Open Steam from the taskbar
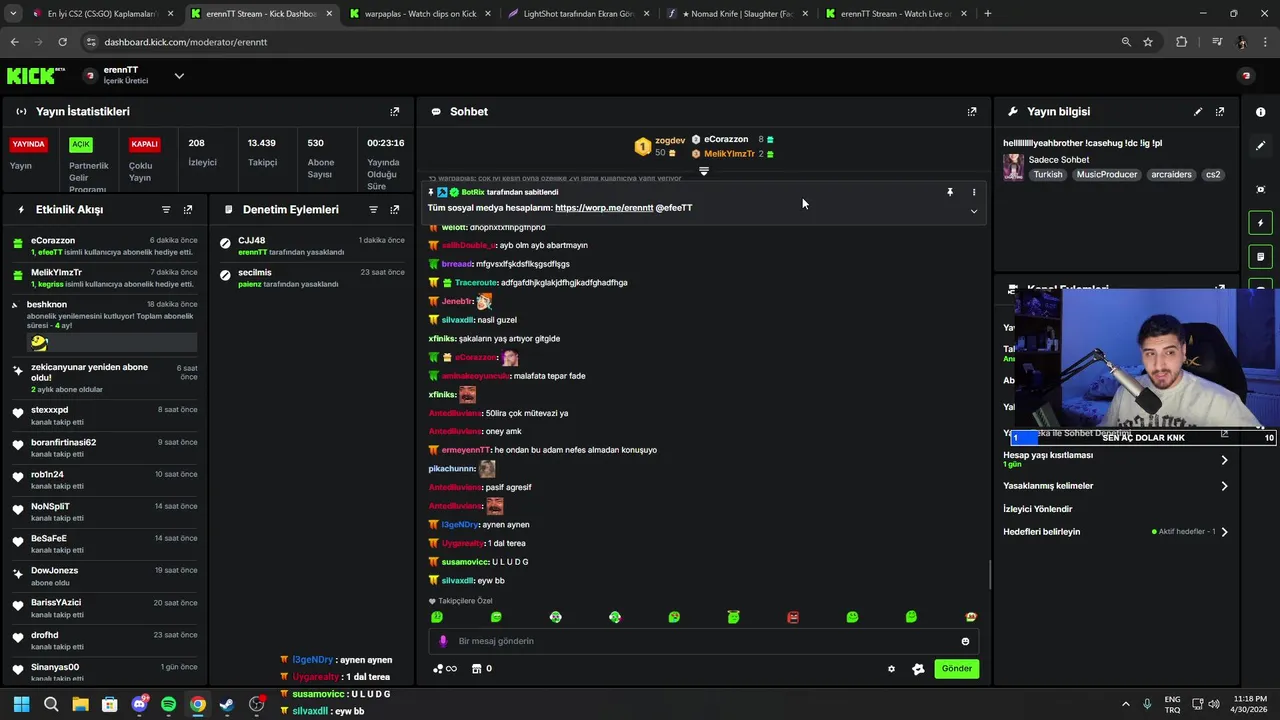 [x=227, y=705]
